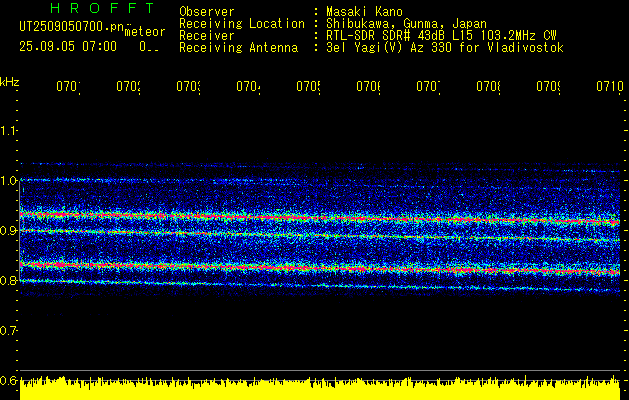Click the HROFFT title text

tap(102, 8)
